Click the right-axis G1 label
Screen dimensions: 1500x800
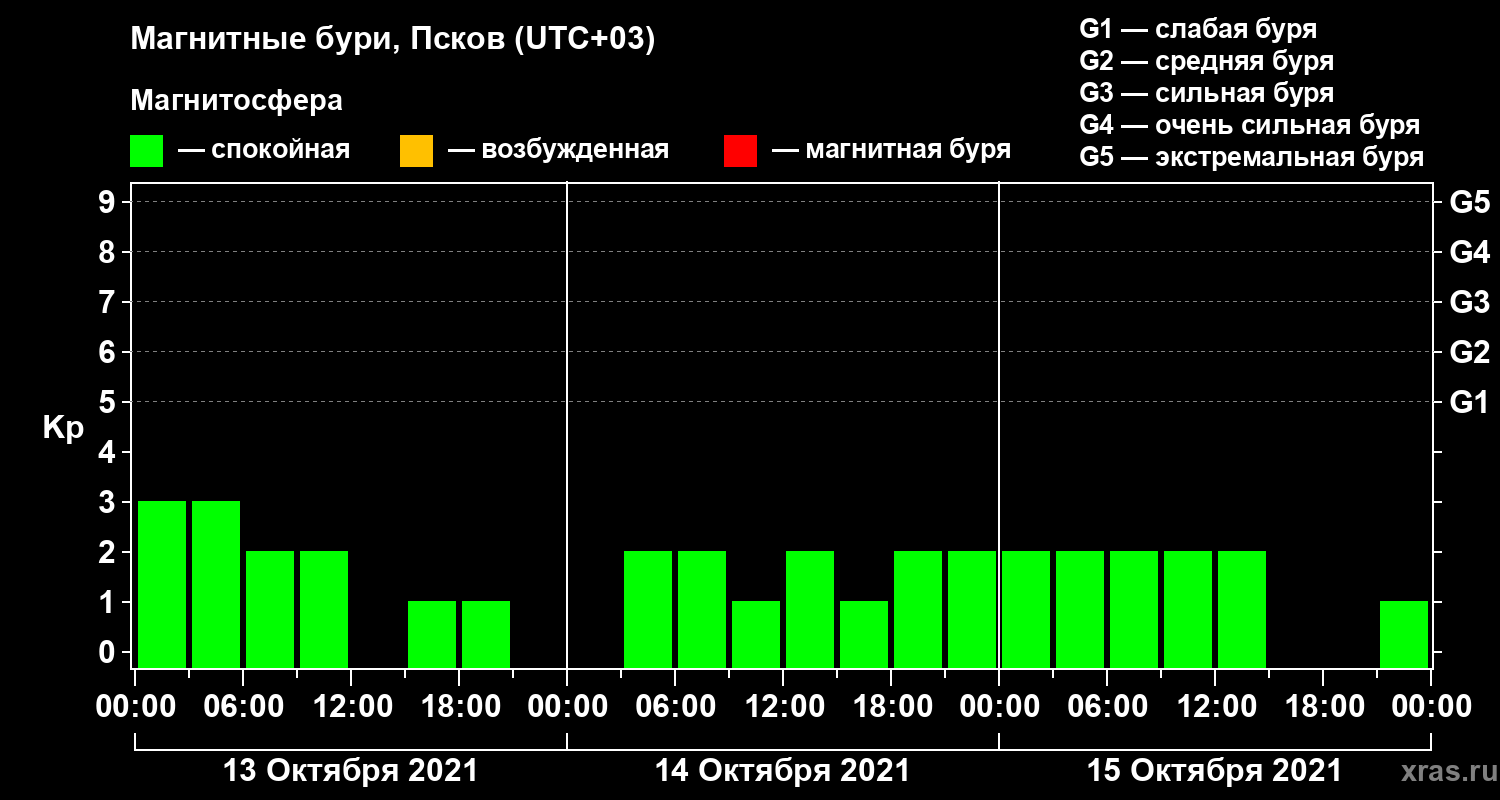click(1469, 402)
